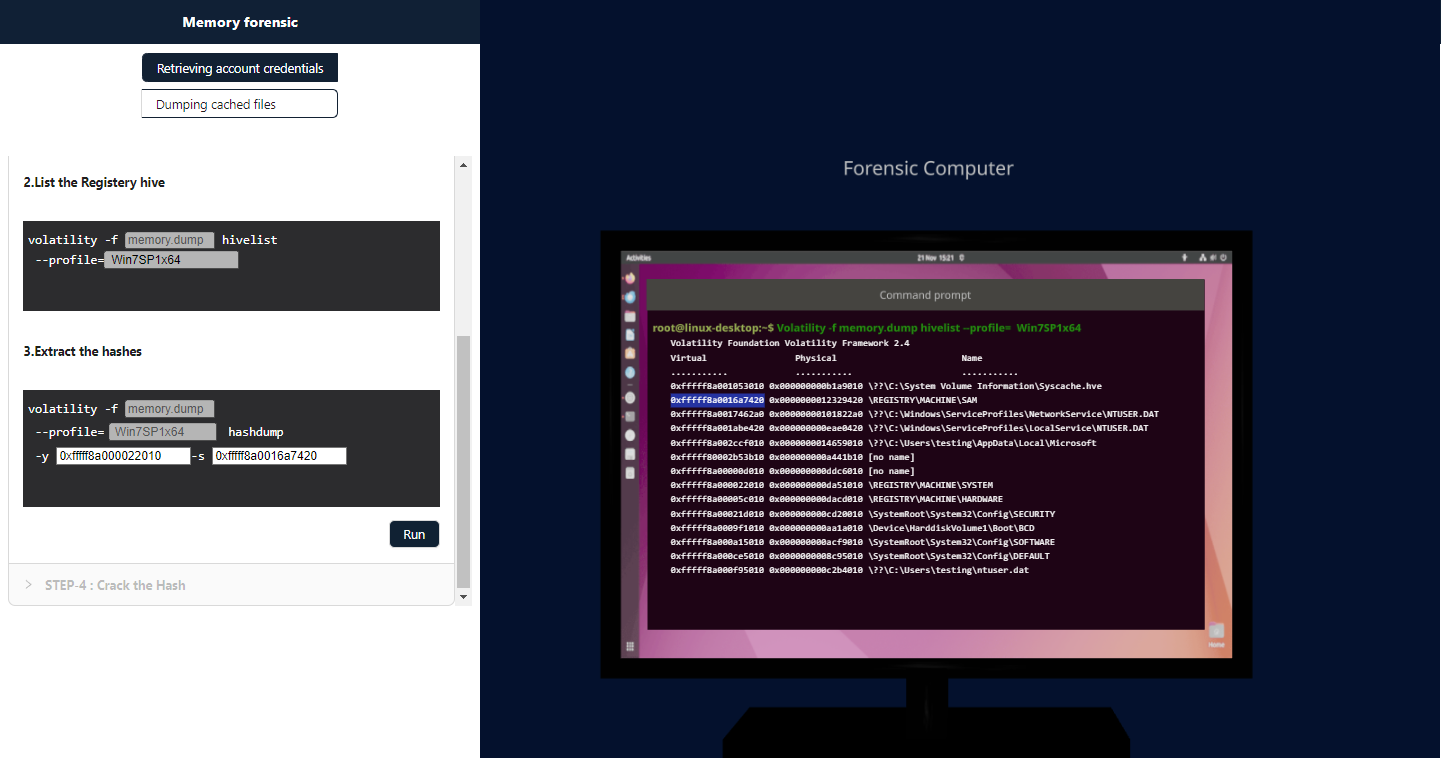Click the hivelist memory.dump file field
Viewport: 1441px width, 758px height.
point(169,240)
